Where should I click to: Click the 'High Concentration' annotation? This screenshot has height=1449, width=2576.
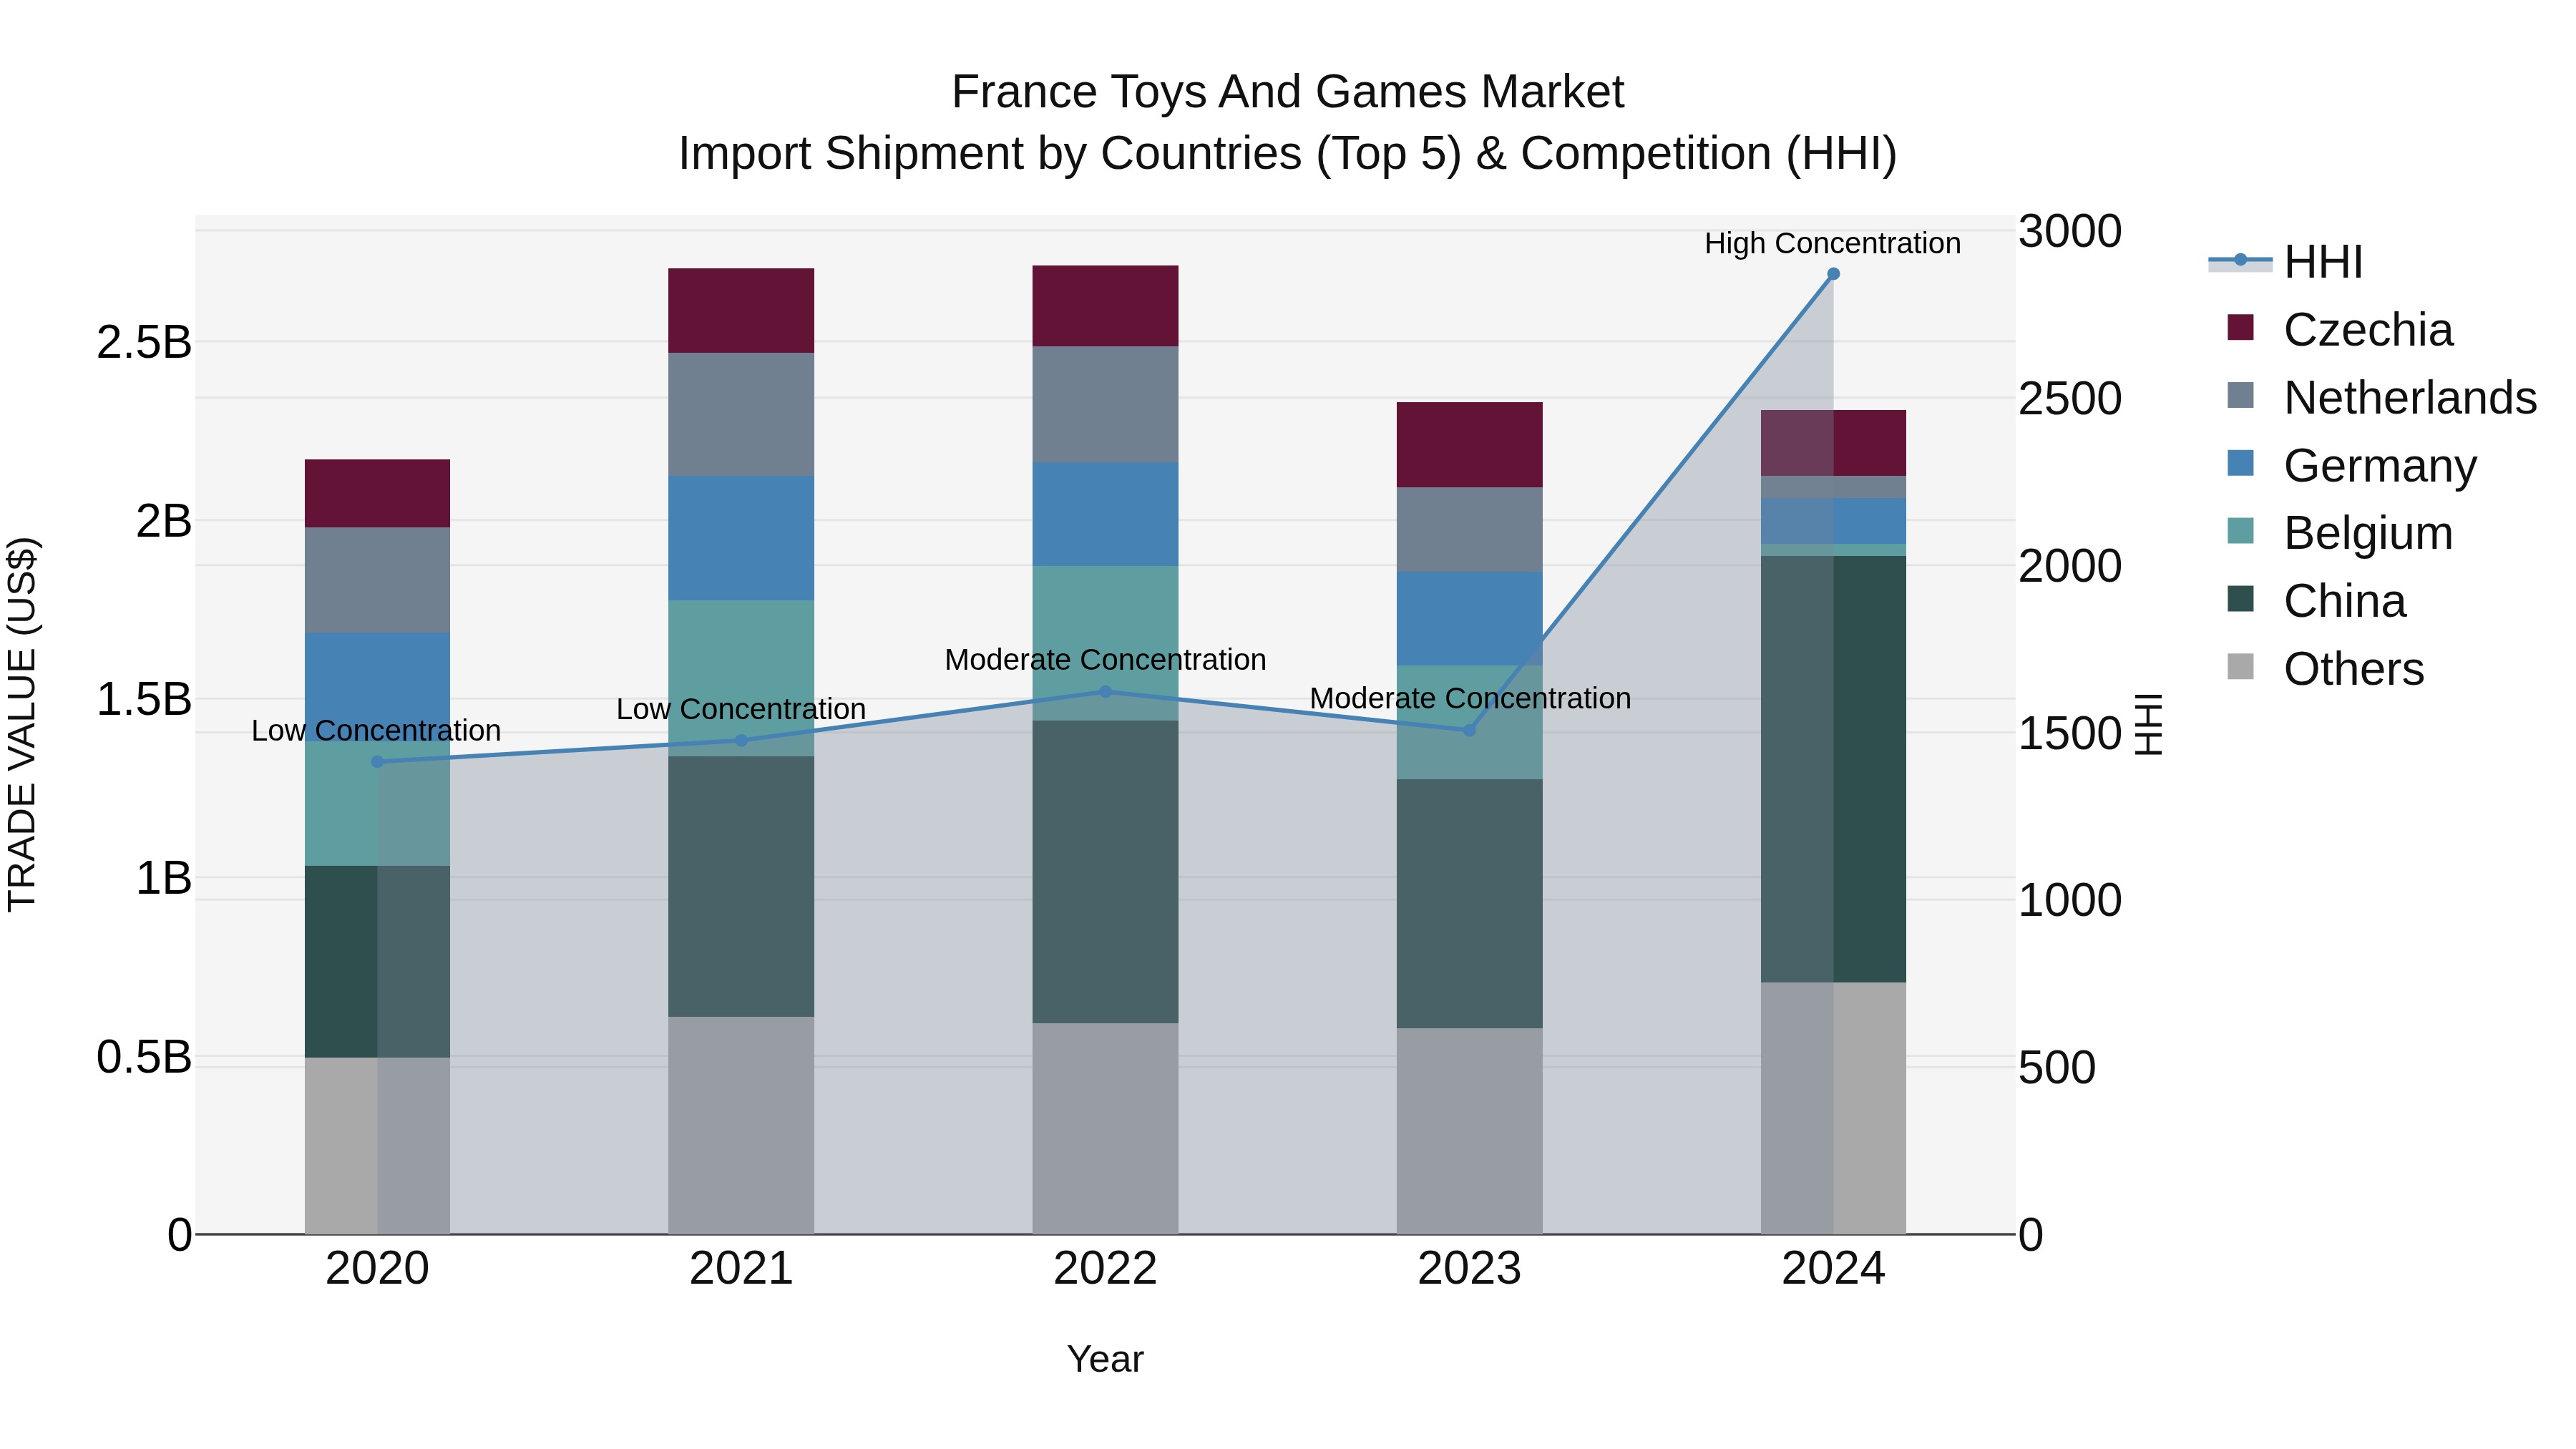click(x=1832, y=243)
